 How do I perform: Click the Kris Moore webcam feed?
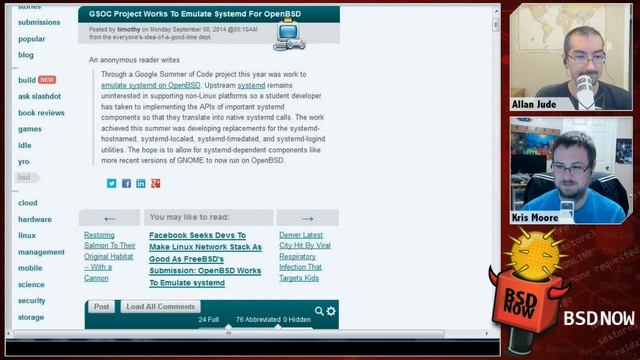(x=571, y=171)
